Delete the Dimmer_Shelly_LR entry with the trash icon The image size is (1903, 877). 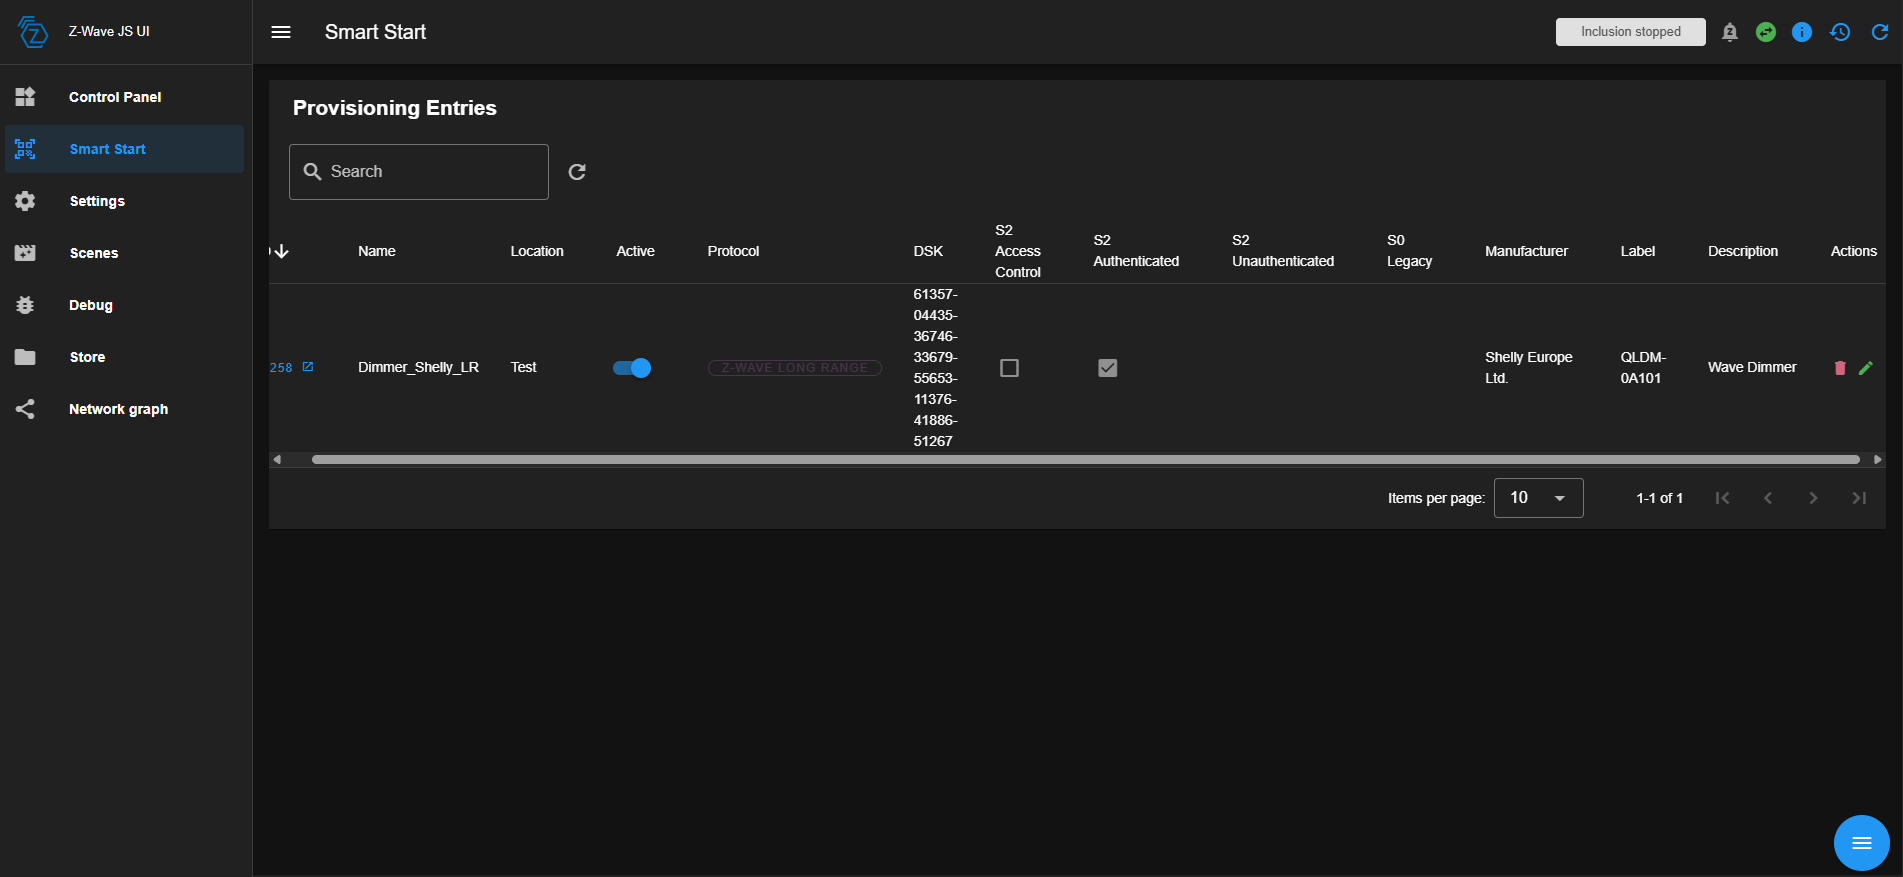pyautogui.click(x=1839, y=368)
